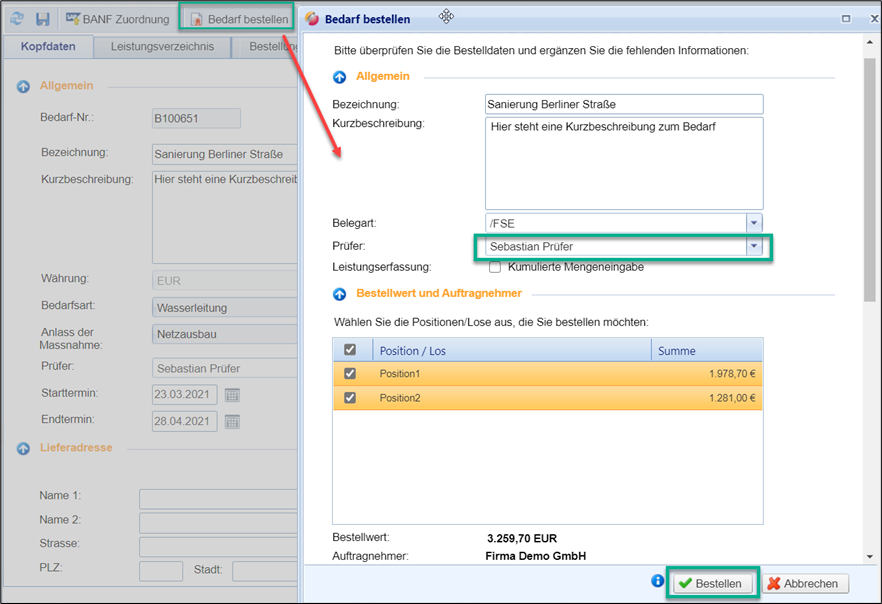The width and height of the screenshot is (882, 604).
Task: Open the Prüfer dropdown in the dialog
Action: click(x=754, y=246)
